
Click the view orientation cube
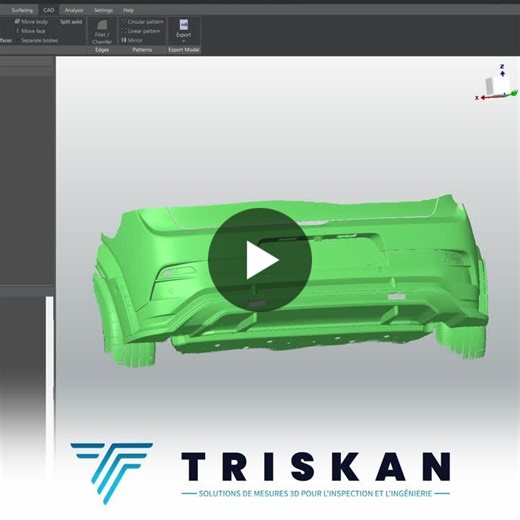tap(497, 85)
